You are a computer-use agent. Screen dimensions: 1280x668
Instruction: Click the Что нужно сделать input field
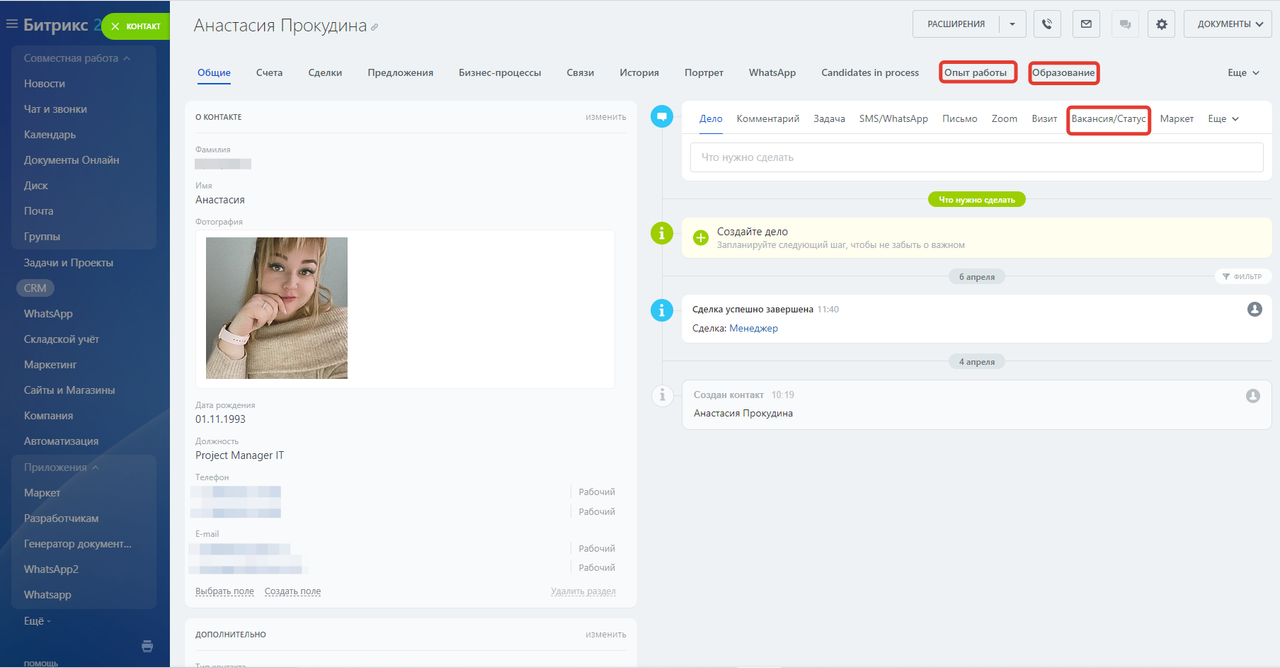[977, 157]
